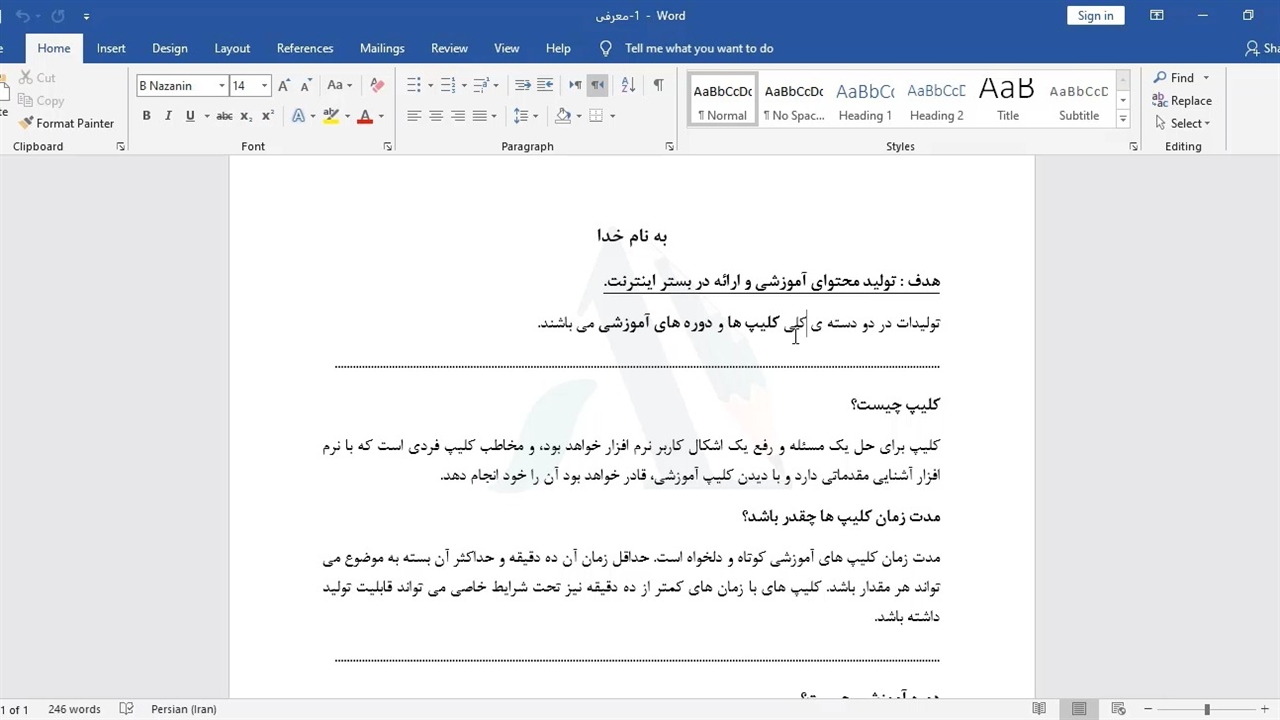The height and width of the screenshot is (720, 1280).
Task: Click the zoom slider handle
Action: click(1207, 709)
